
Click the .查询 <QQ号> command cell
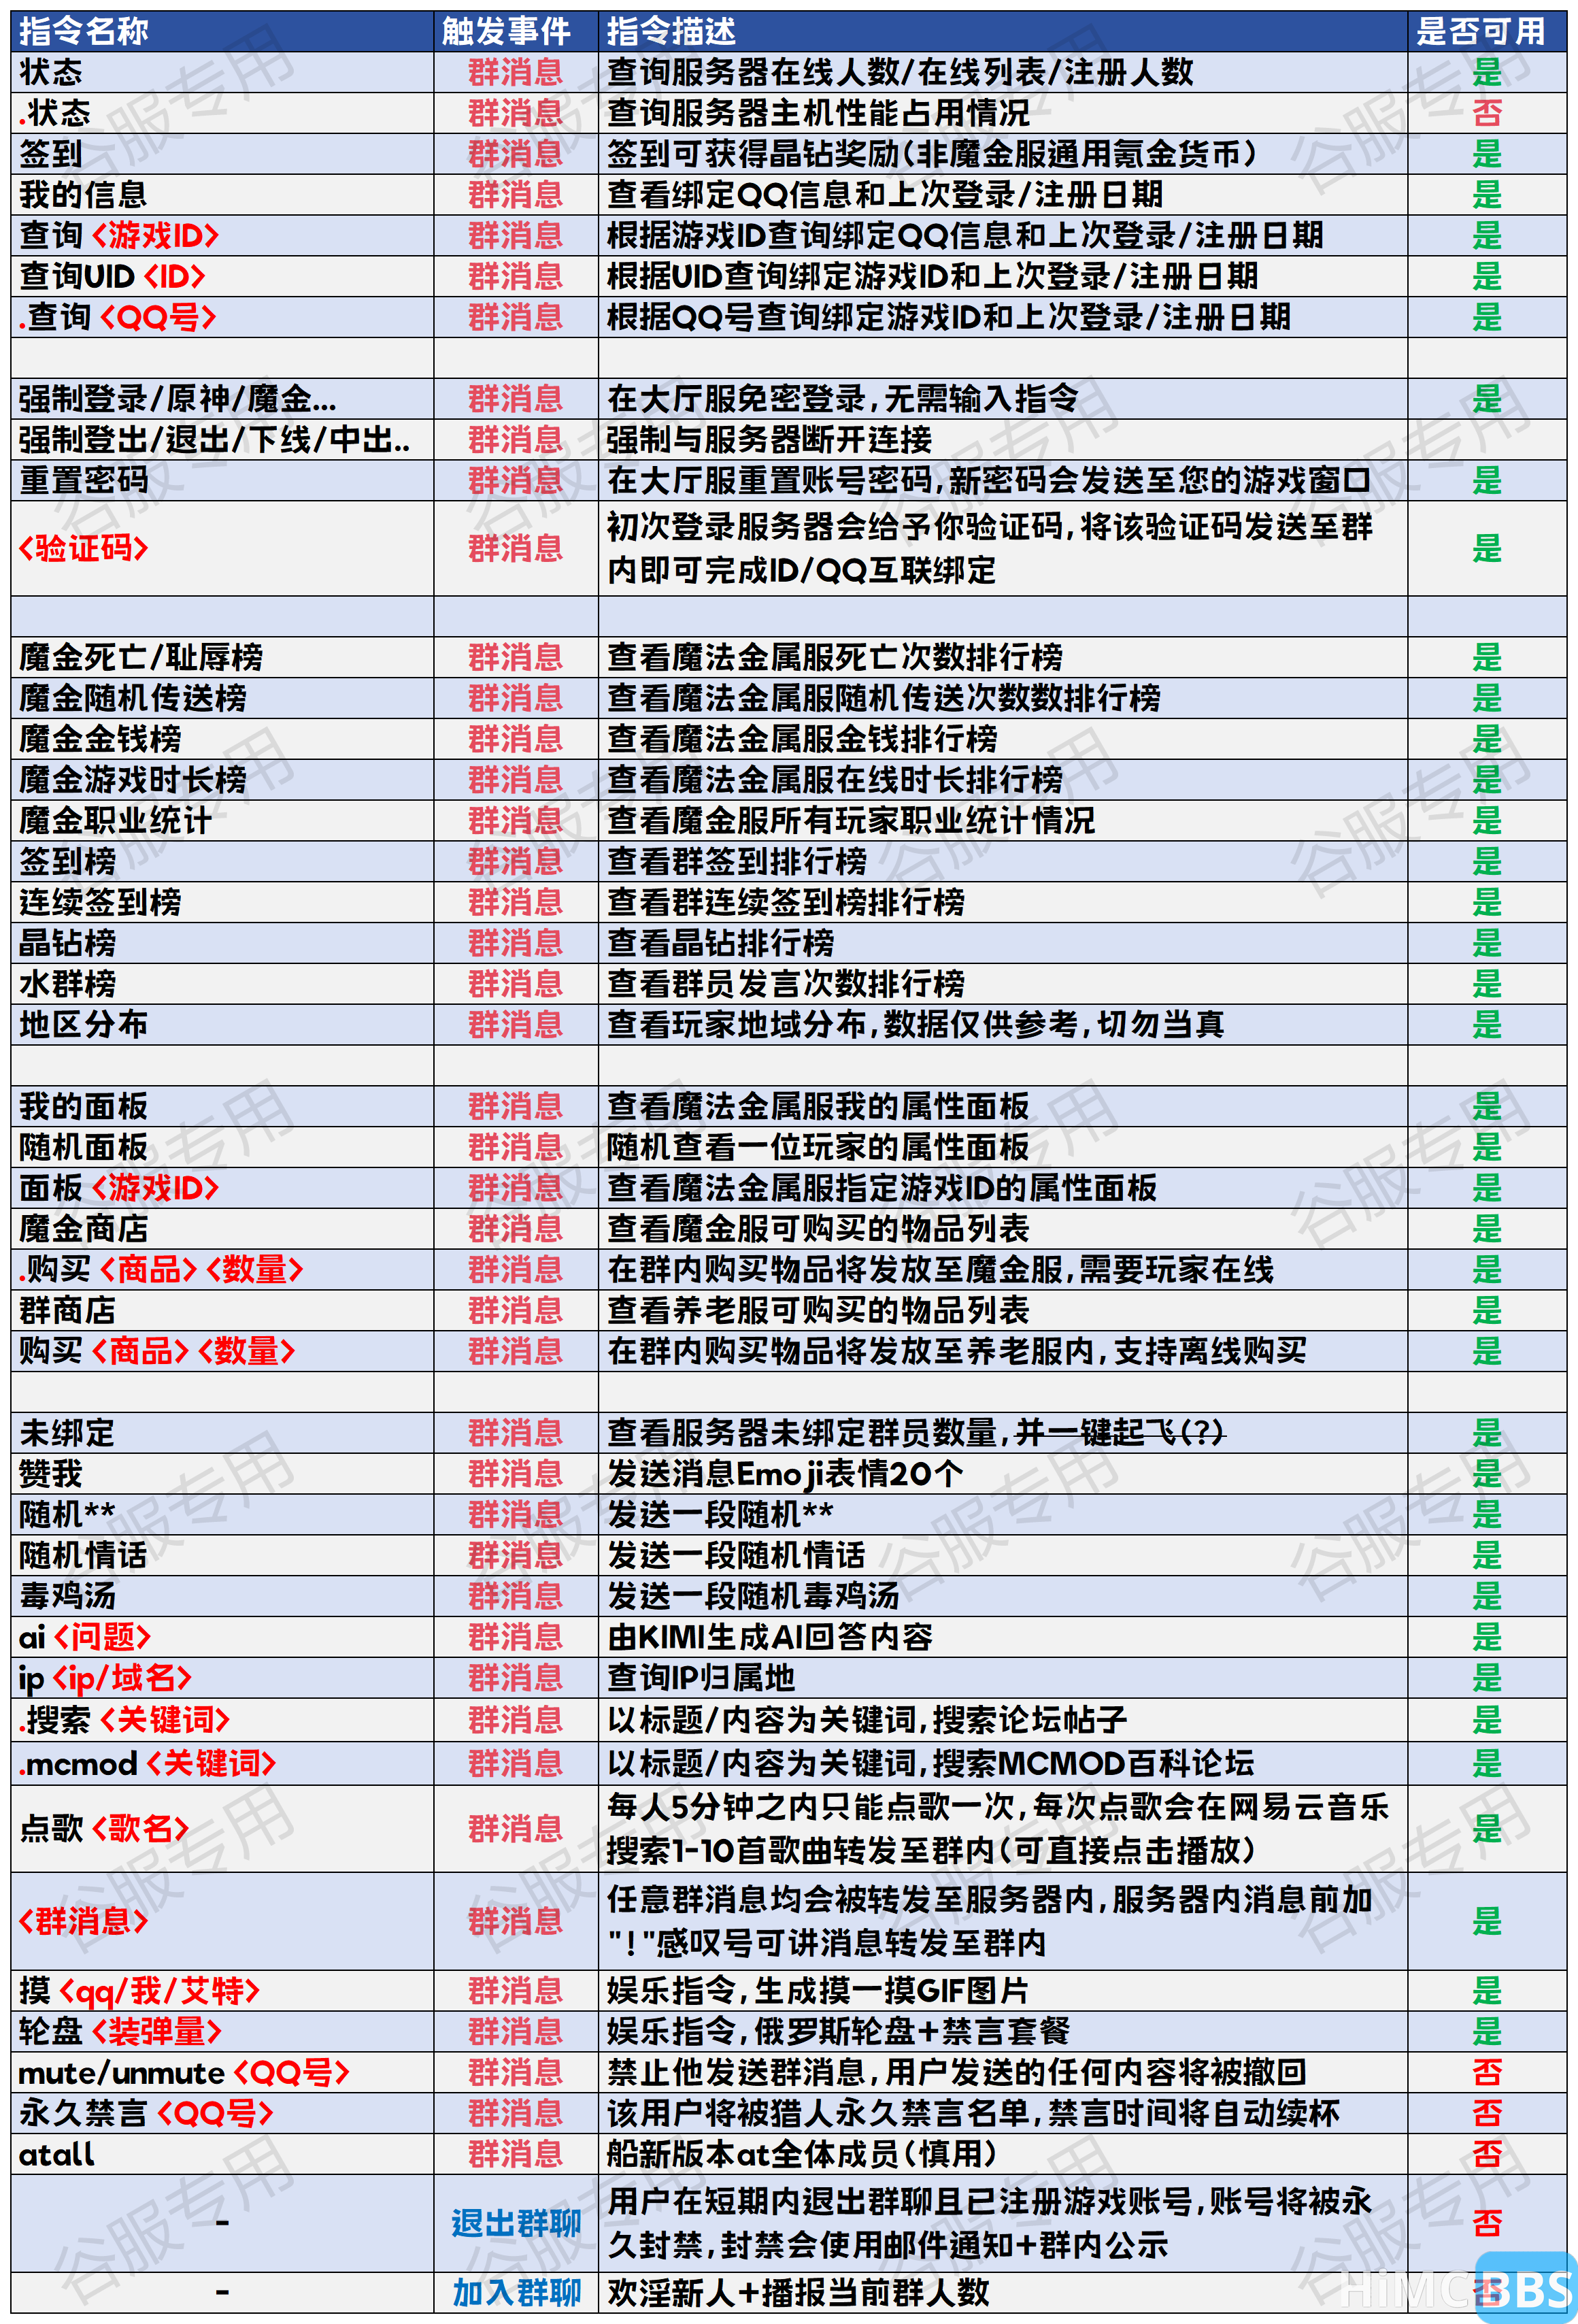point(222,317)
